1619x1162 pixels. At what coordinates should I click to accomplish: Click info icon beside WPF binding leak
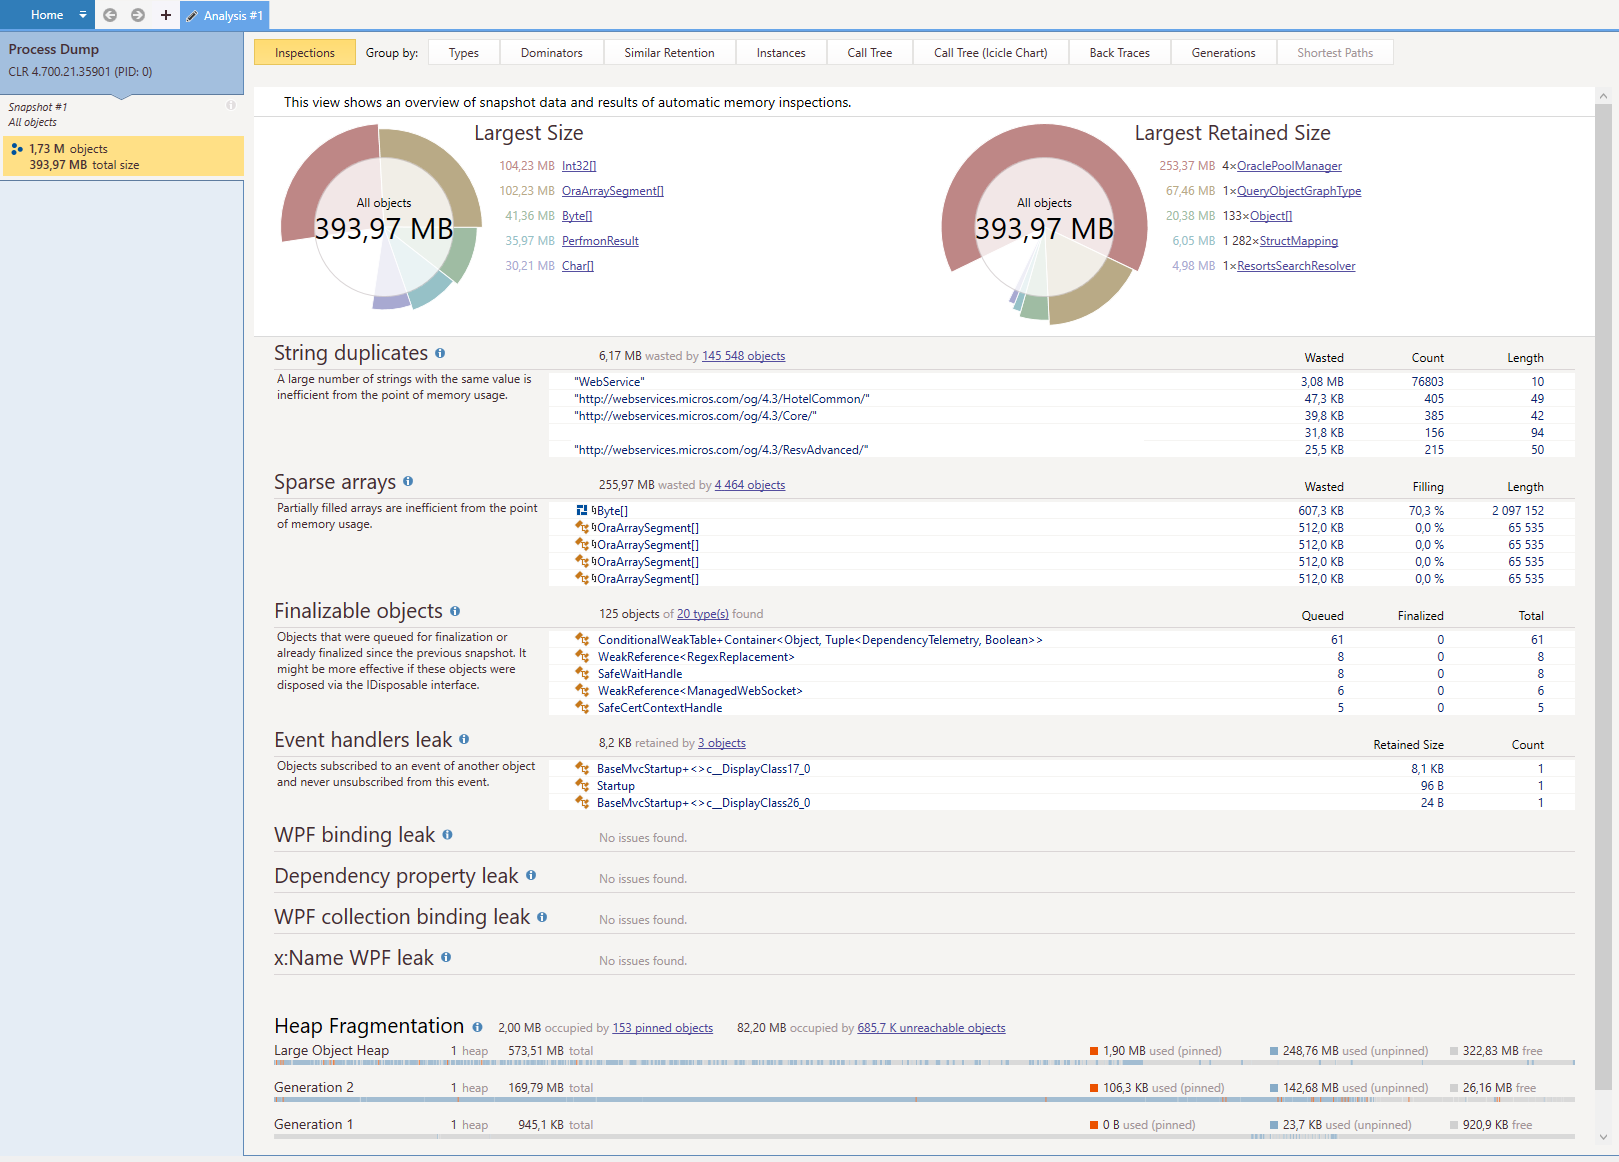point(447,835)
